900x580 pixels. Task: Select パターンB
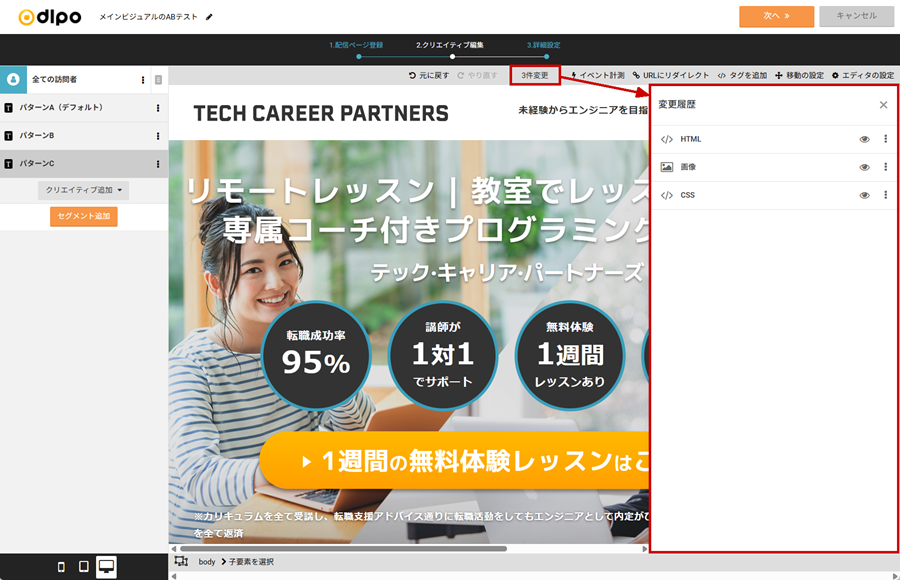click(84, 136)
